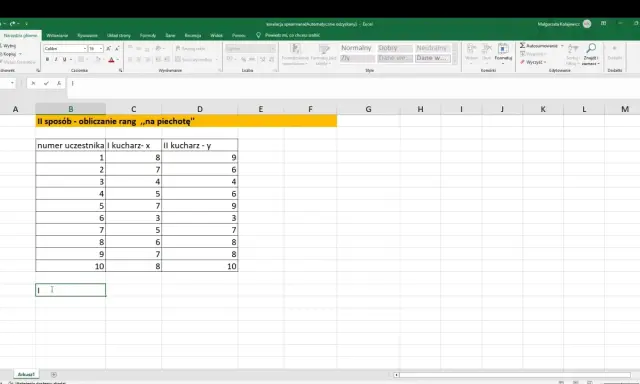Toggle Italic formatting button
Image resolution: width=640 pixels, height=384 pixels.
(x=56, y=60)
